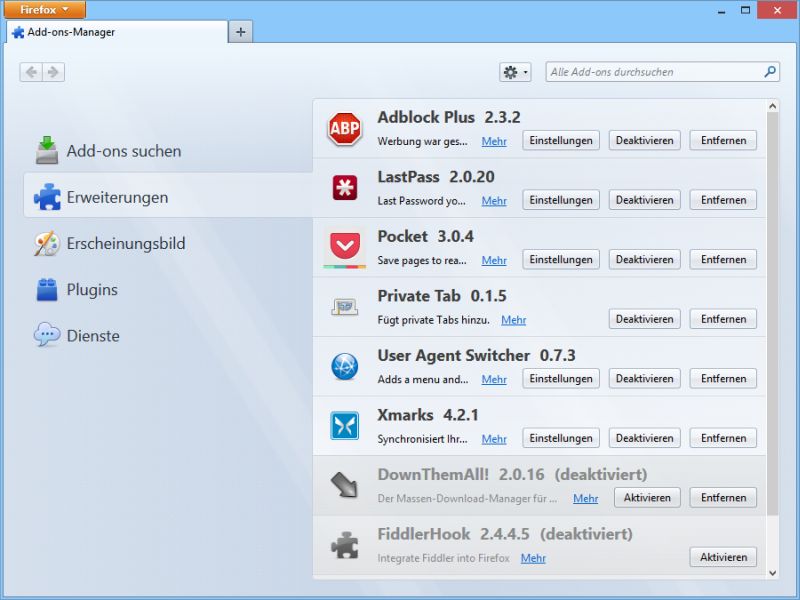
Task: Click Mehr link for Private Tab
Action: [x=513, y=320]
